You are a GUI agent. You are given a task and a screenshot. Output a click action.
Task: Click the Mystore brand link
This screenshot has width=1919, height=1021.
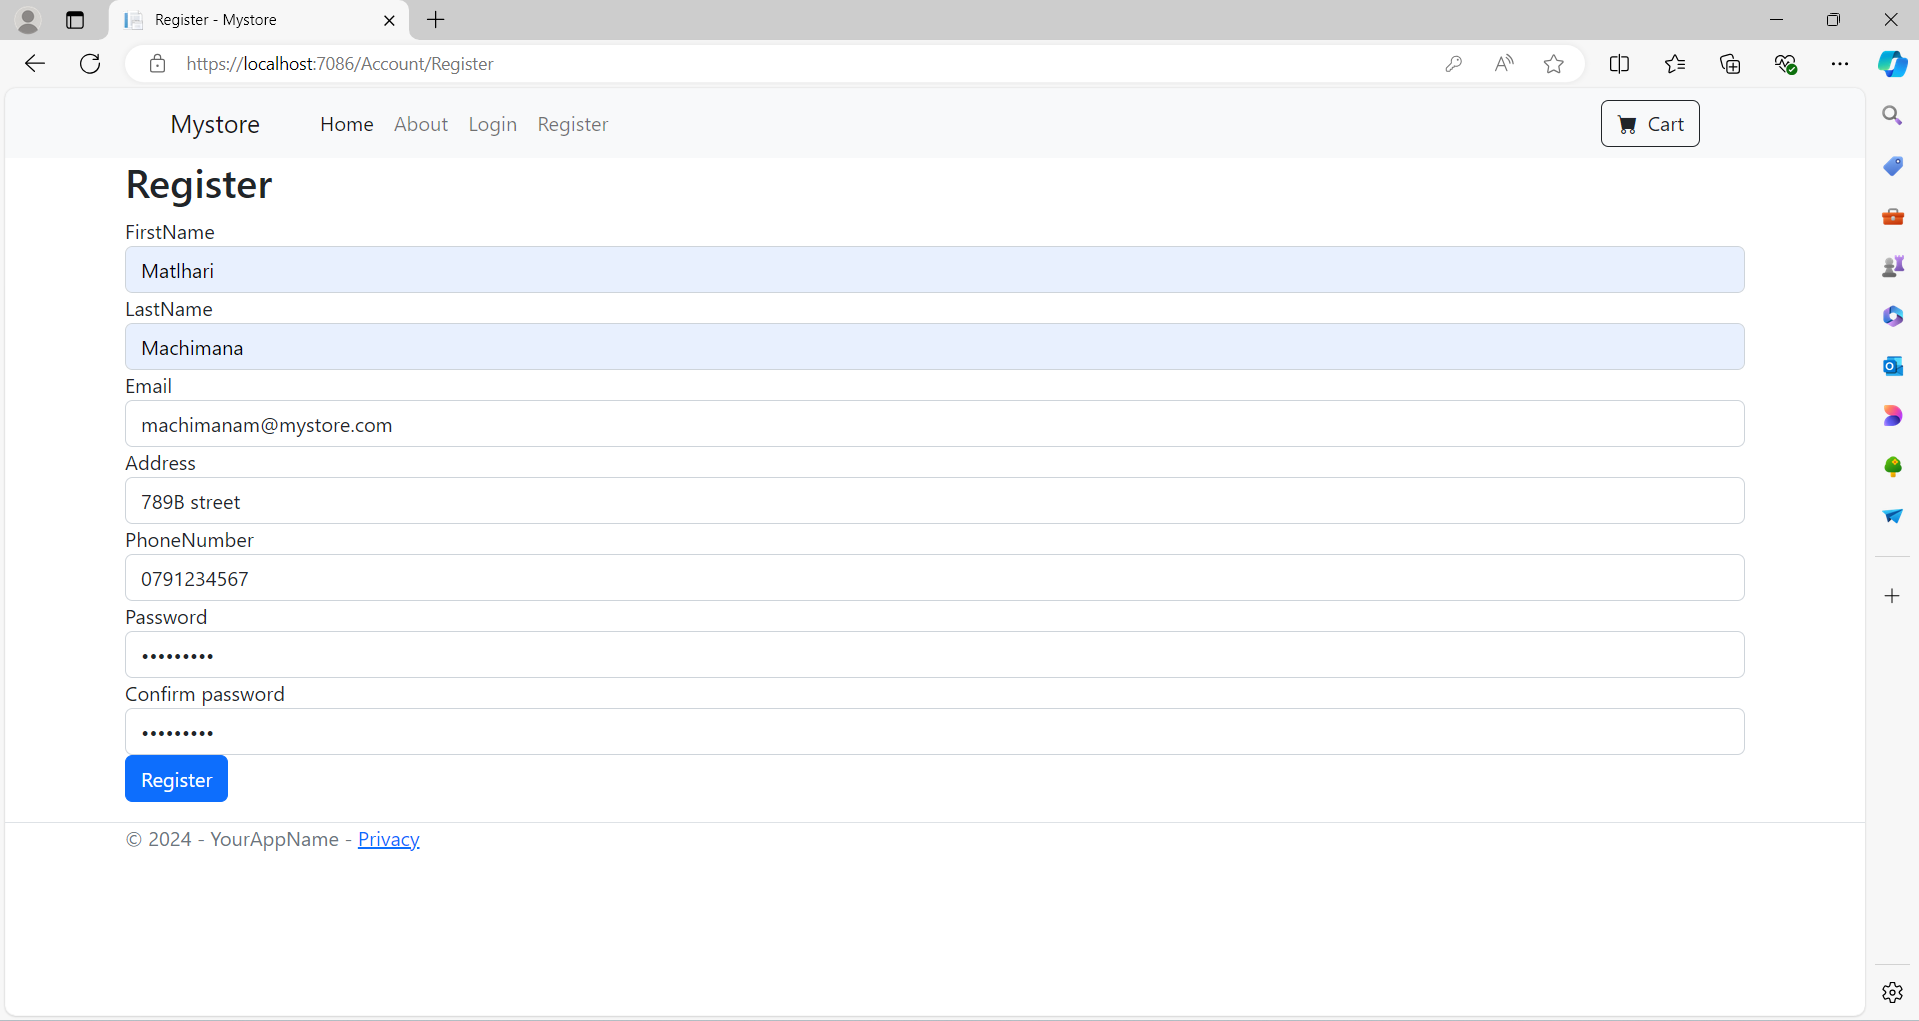[x=215, y=124]
